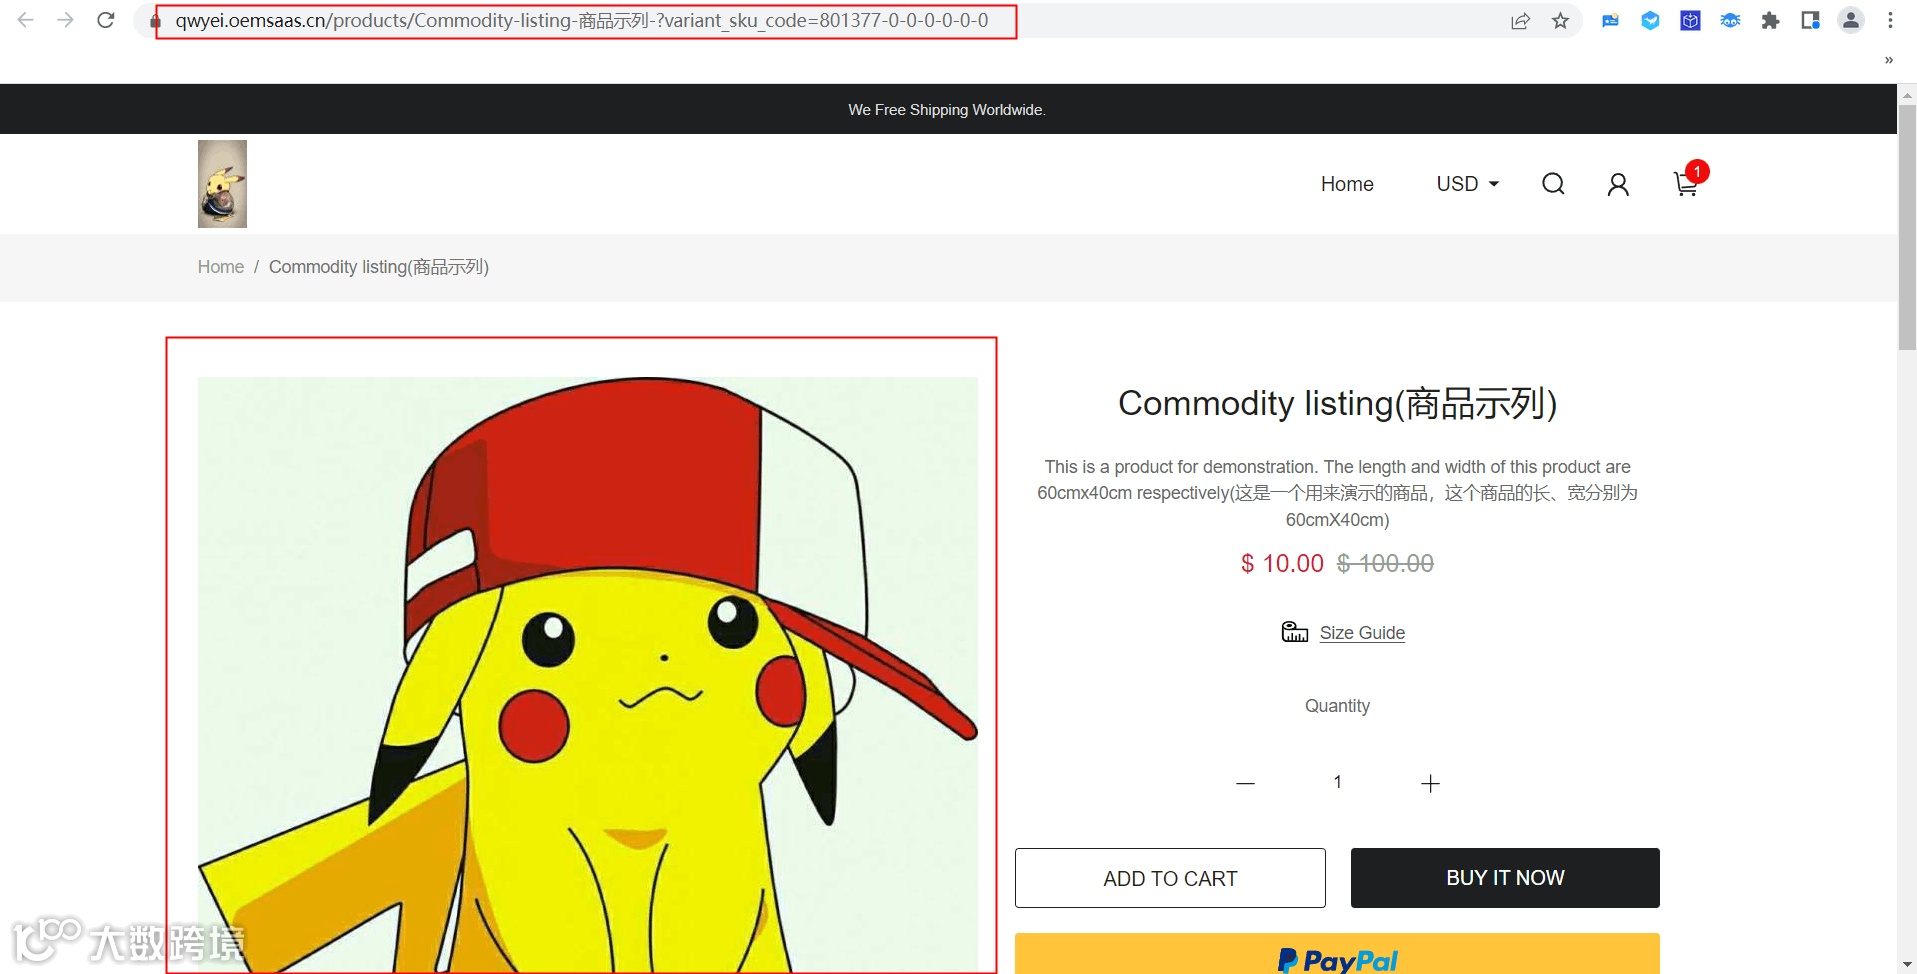Open the browser profile avatar

click(1851, 21)
